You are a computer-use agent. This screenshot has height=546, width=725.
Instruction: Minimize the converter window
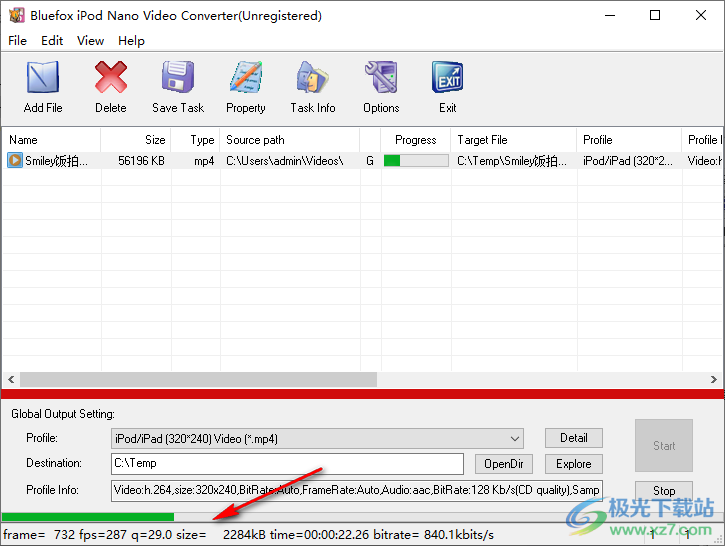[610, 15]
